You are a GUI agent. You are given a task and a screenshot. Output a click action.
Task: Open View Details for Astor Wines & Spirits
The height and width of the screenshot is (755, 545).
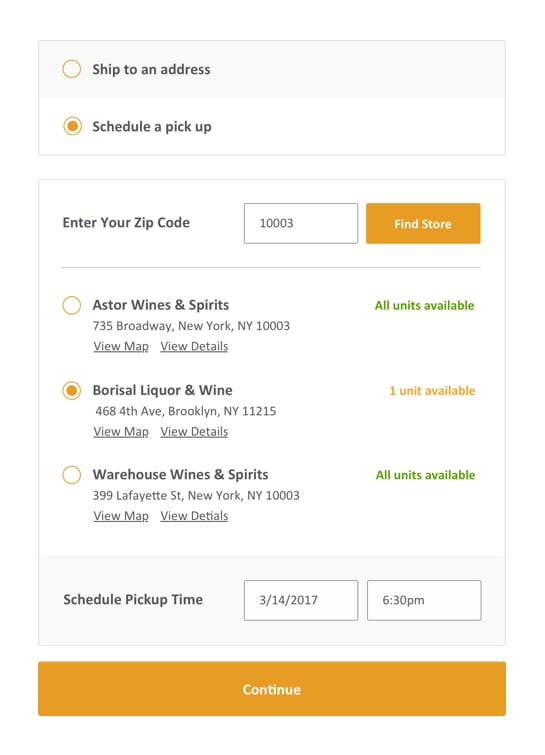tap(194, 346)
